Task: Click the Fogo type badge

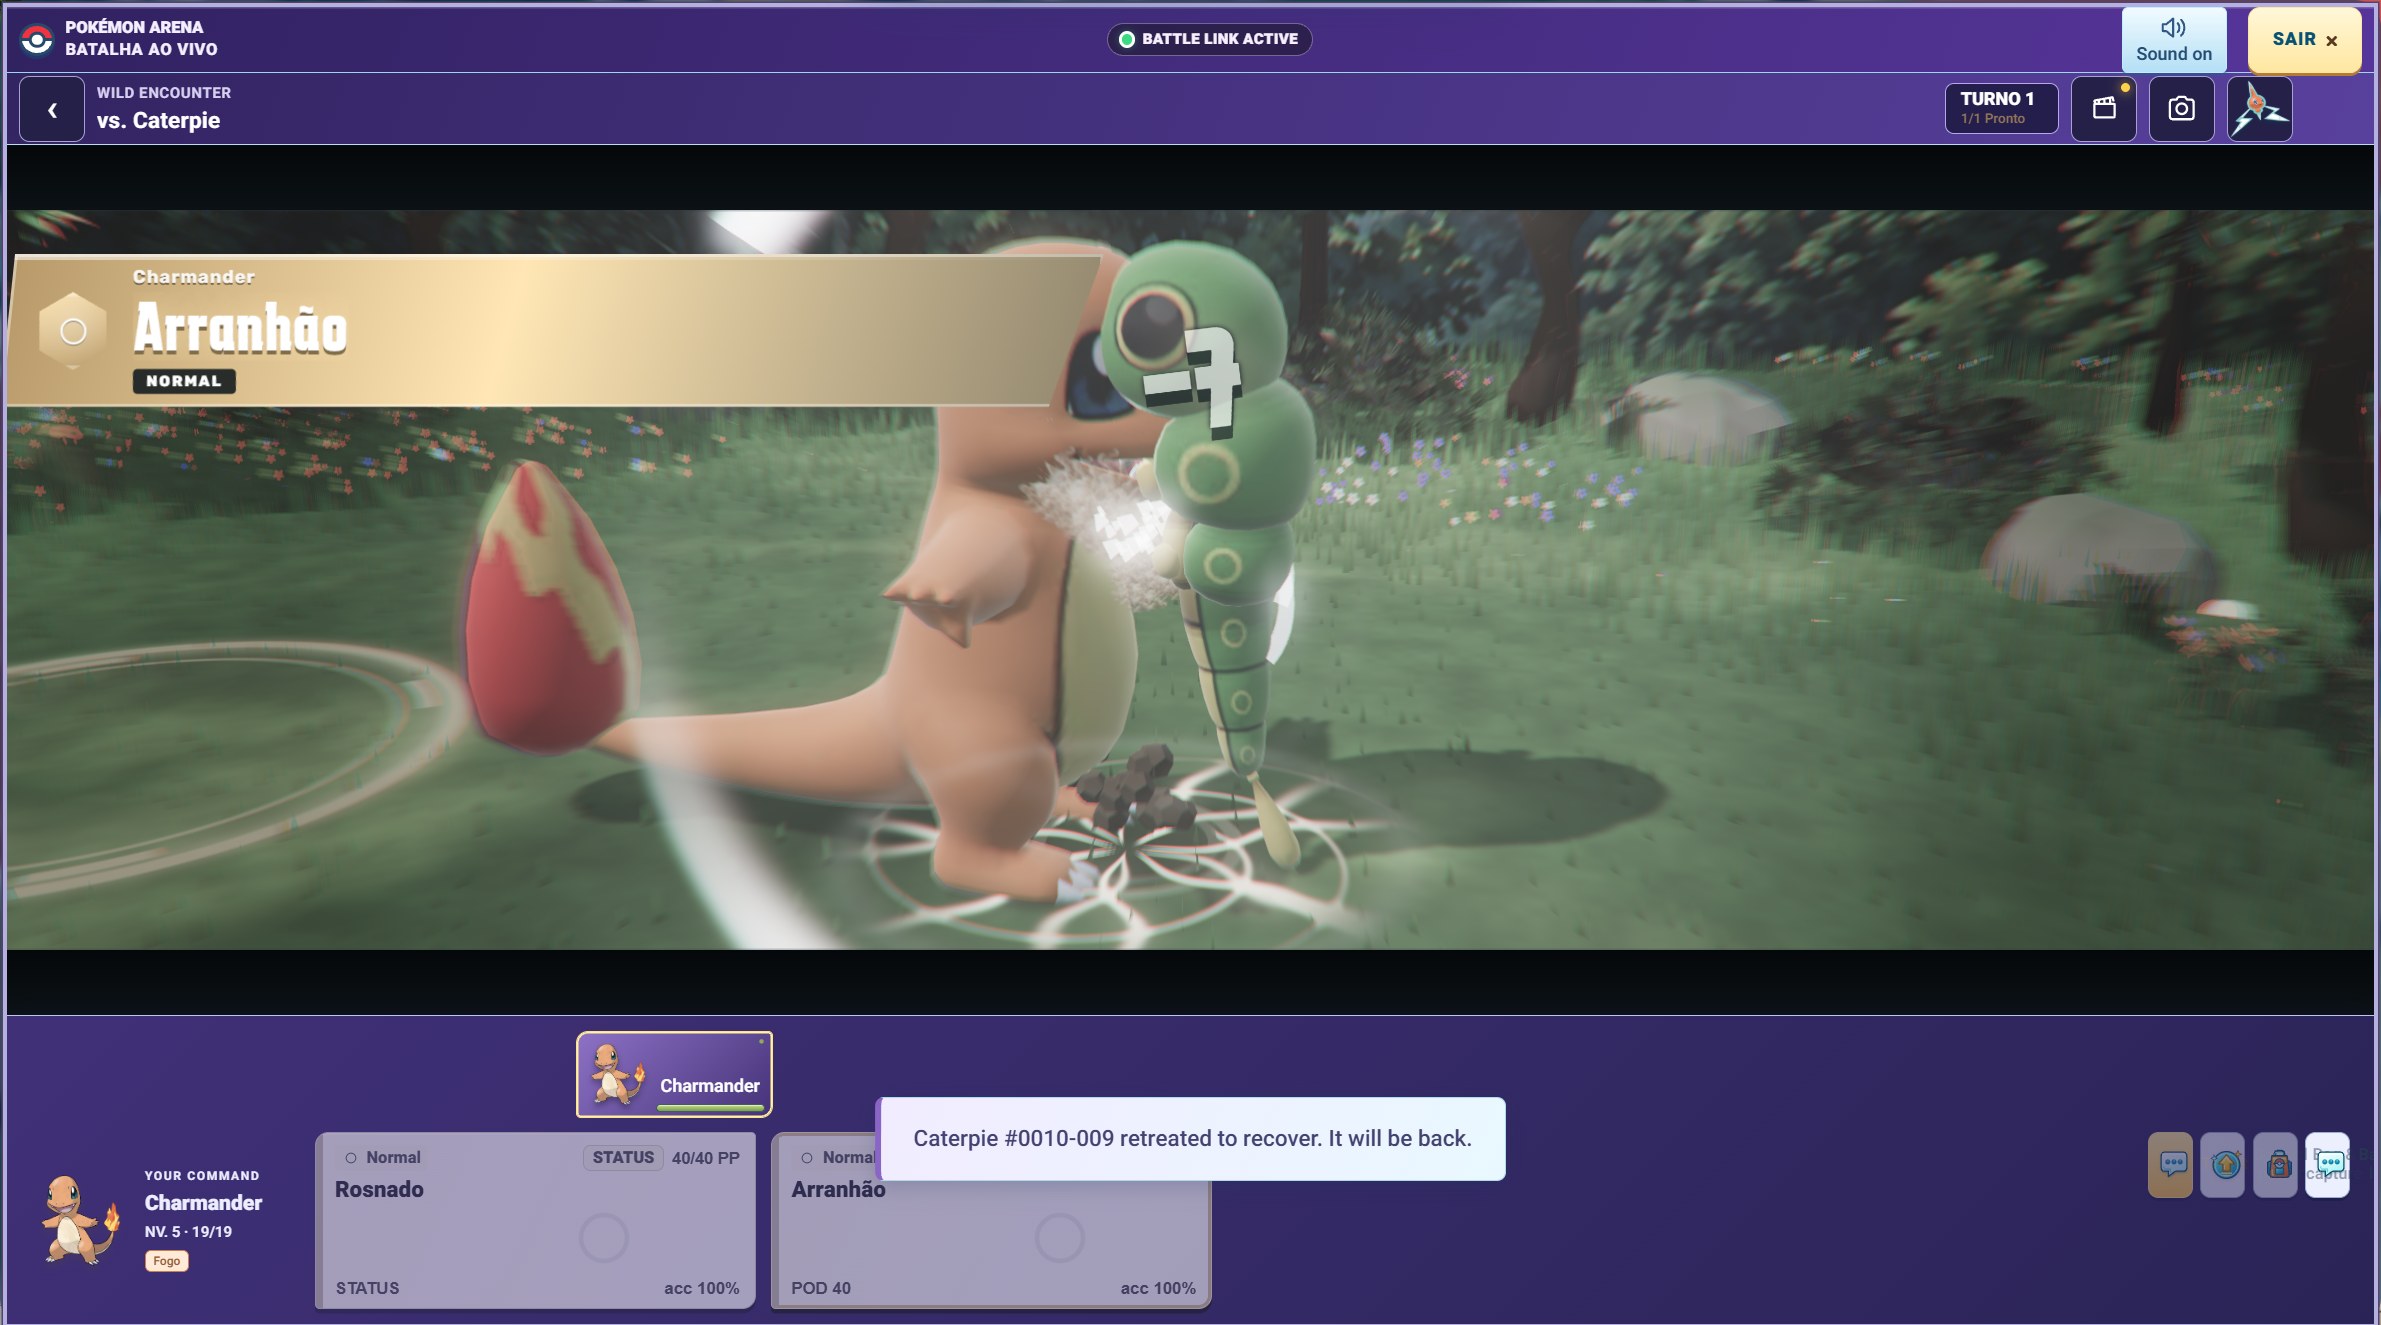Action: pyautogui.click(x=166, y=1261)
